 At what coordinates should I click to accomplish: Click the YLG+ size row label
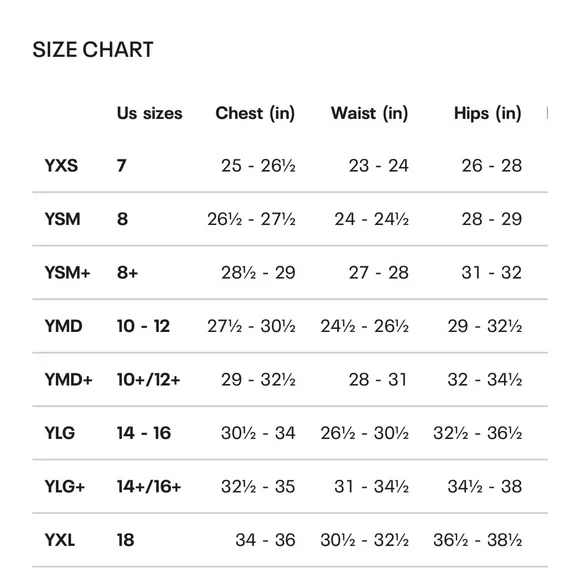click(65, 486)
